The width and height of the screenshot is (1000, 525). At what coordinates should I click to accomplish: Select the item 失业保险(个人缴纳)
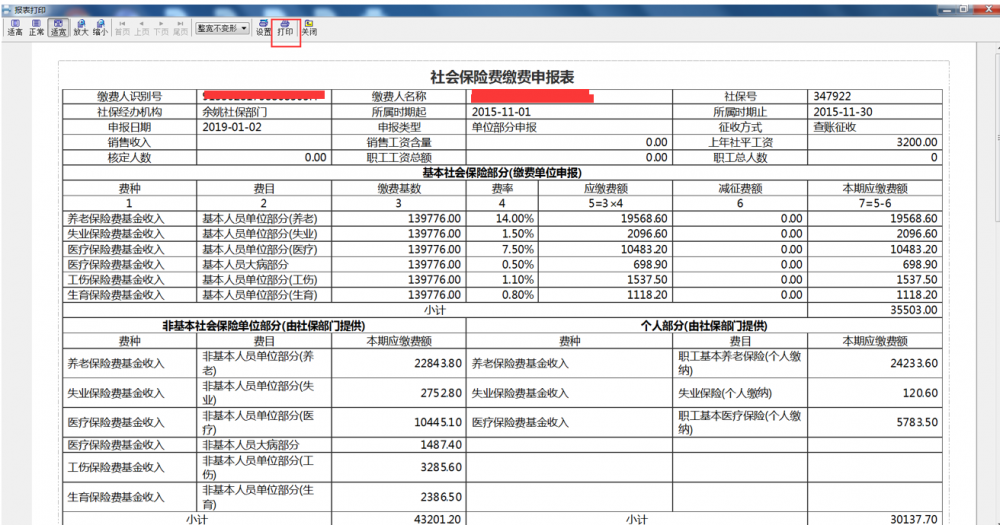tap(725, 393)
